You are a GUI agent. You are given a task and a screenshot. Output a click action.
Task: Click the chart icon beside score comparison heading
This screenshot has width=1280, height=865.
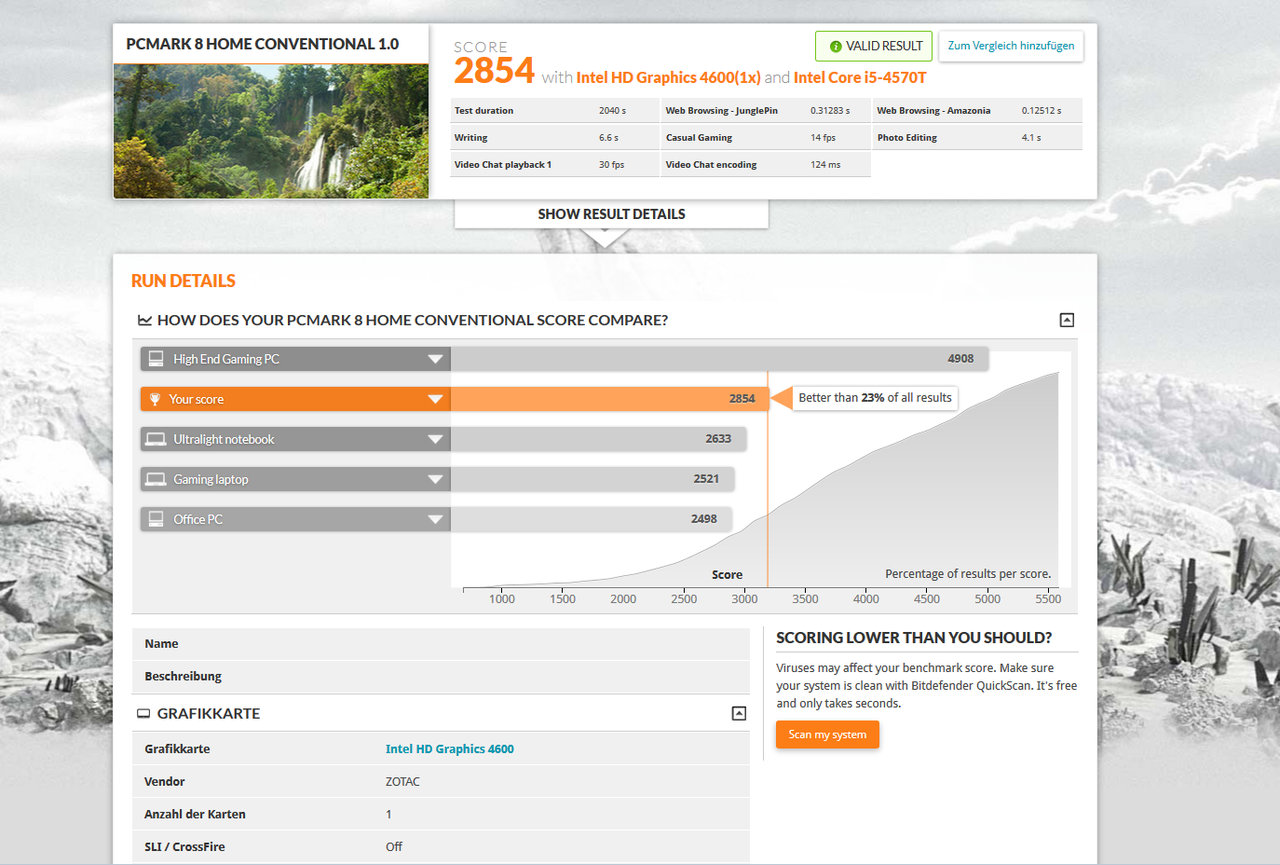click(145, 320)
